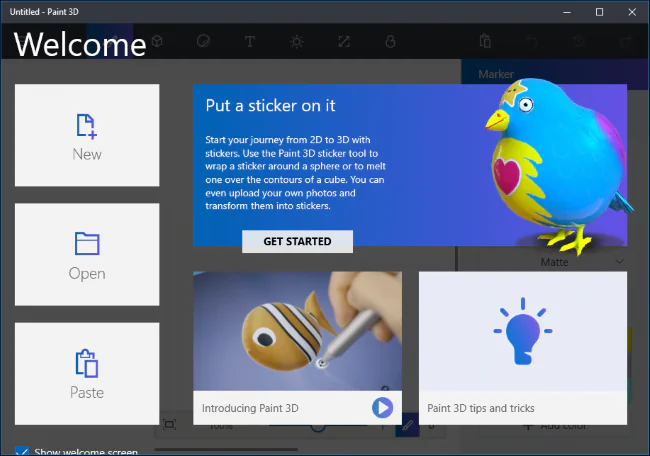Click the blue bird sticker illustration

558,165
